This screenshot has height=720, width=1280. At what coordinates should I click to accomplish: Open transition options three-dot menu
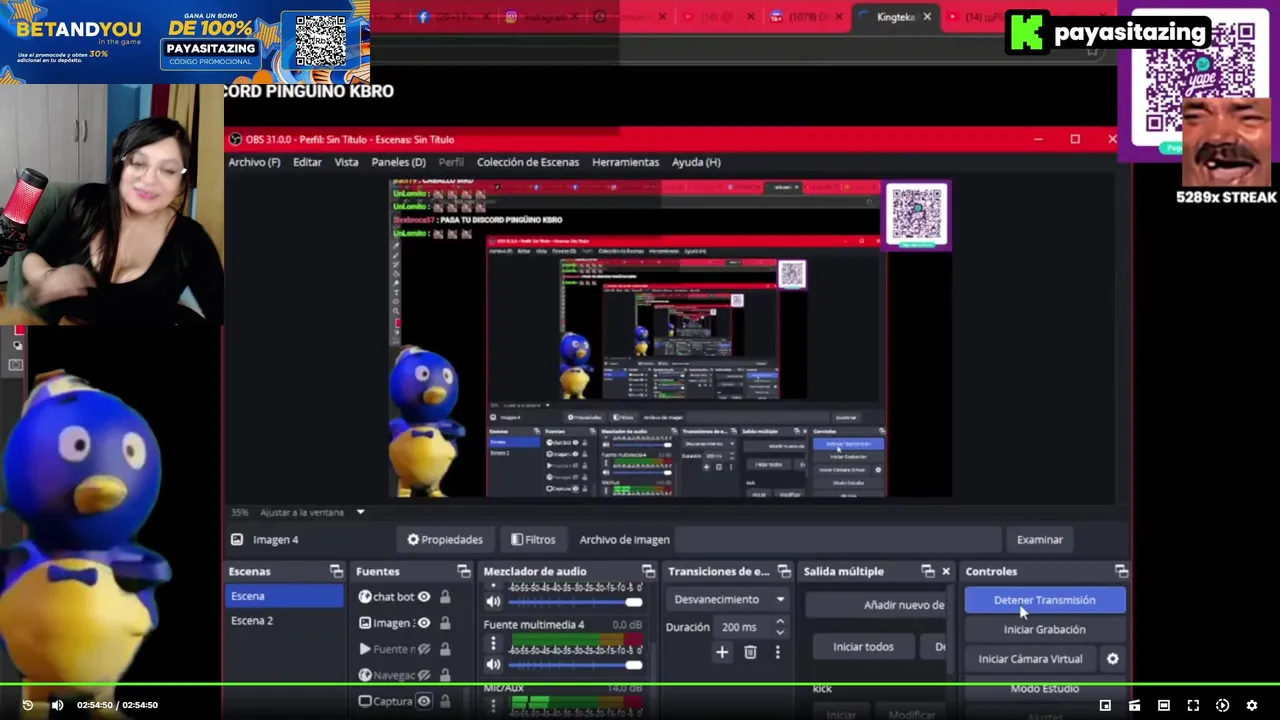tap(777, 652)
